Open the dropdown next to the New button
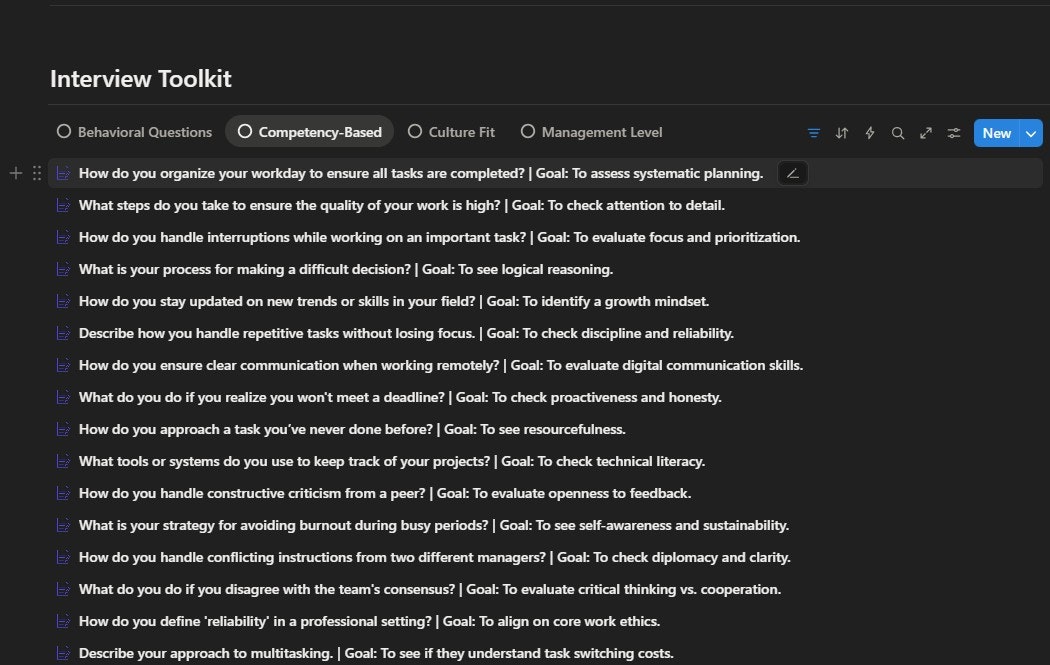Image resolution: width=1050 pixels, height=665 pixels. 1031,132
